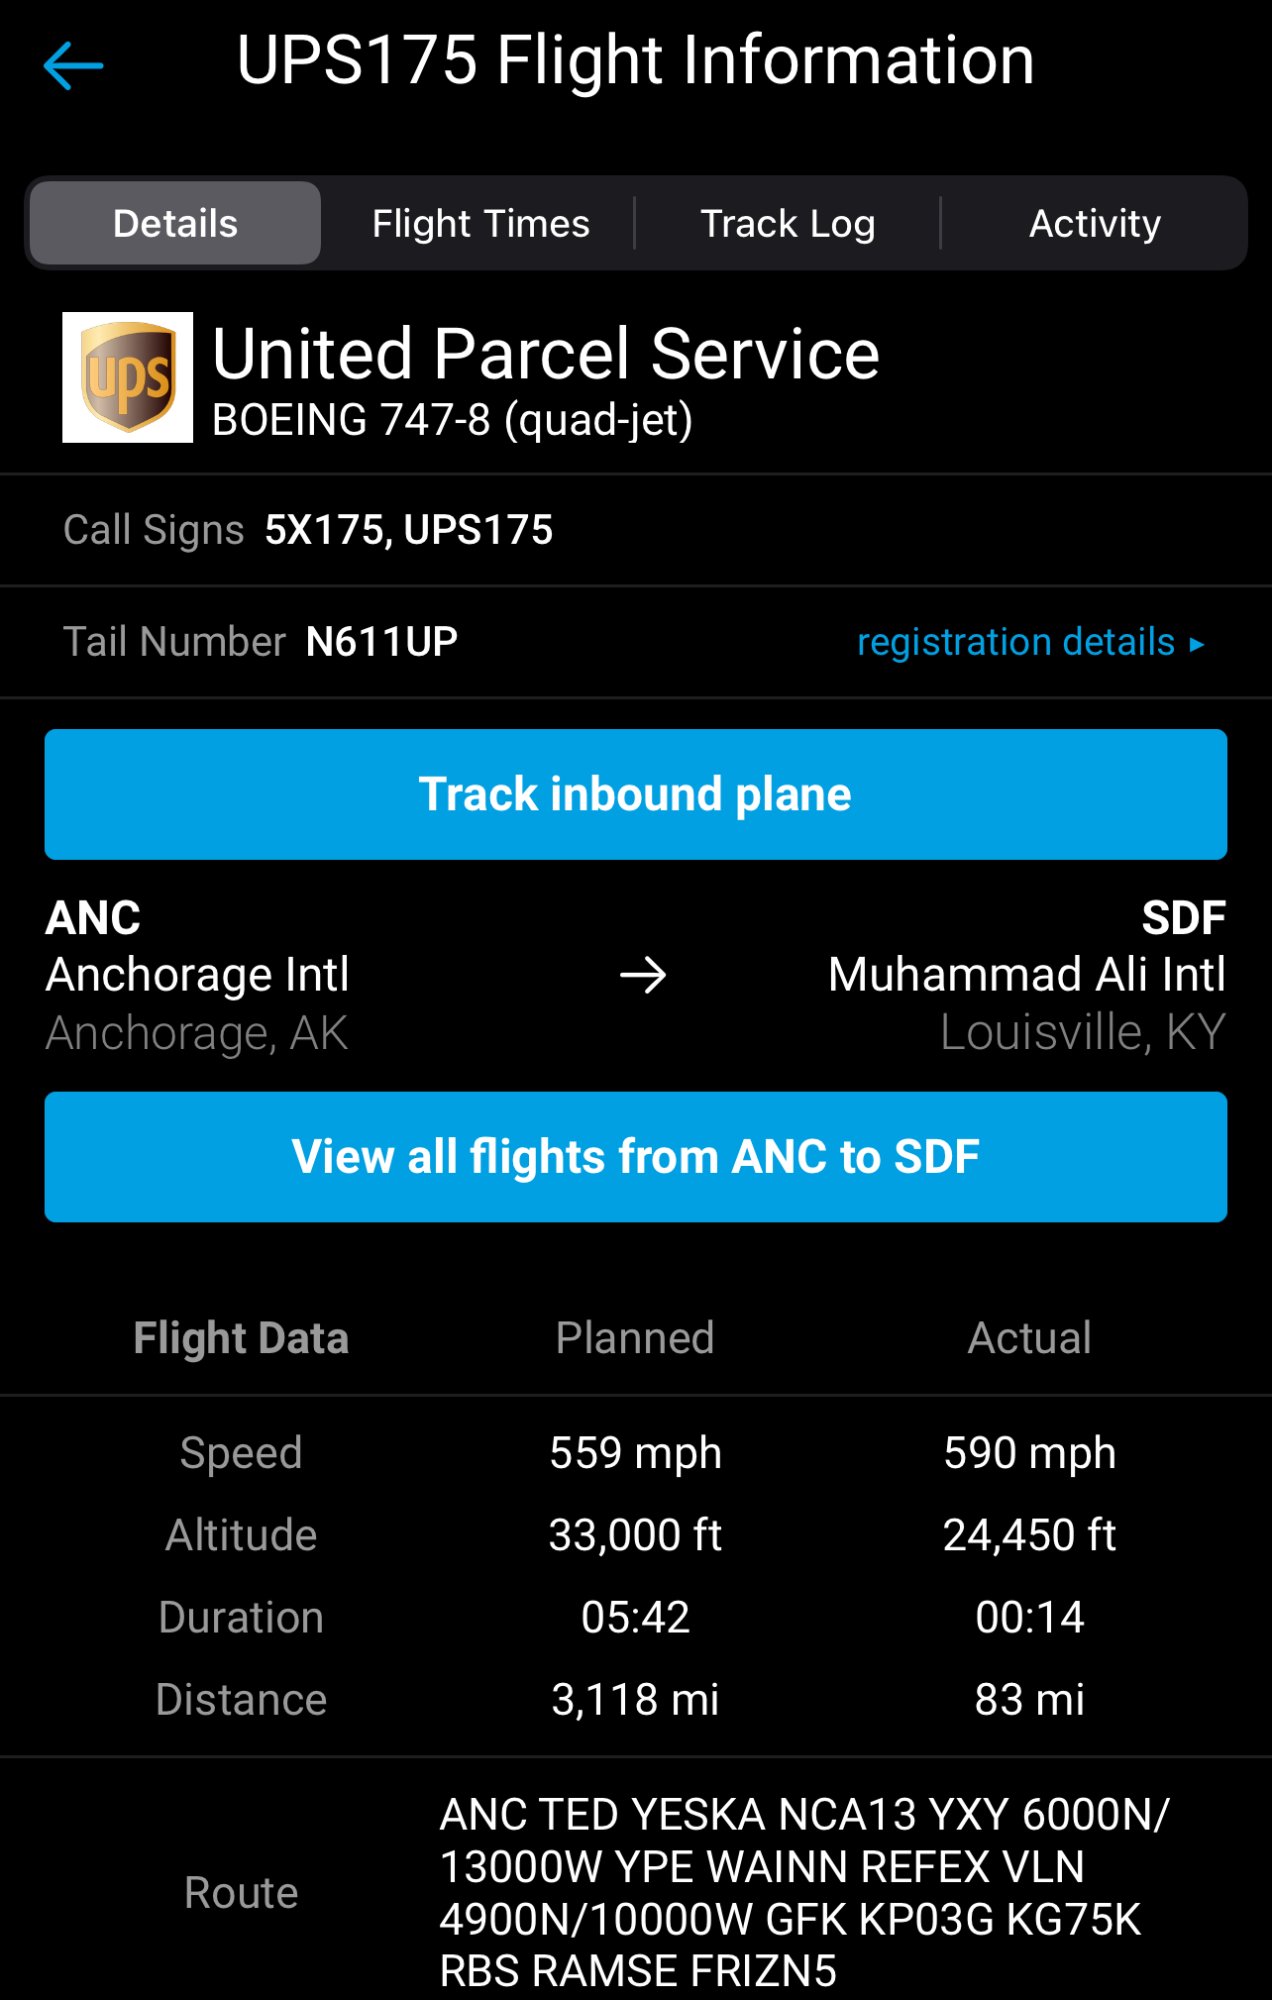
Task: Tap the UPS airline logo
Action: point(128,378)
